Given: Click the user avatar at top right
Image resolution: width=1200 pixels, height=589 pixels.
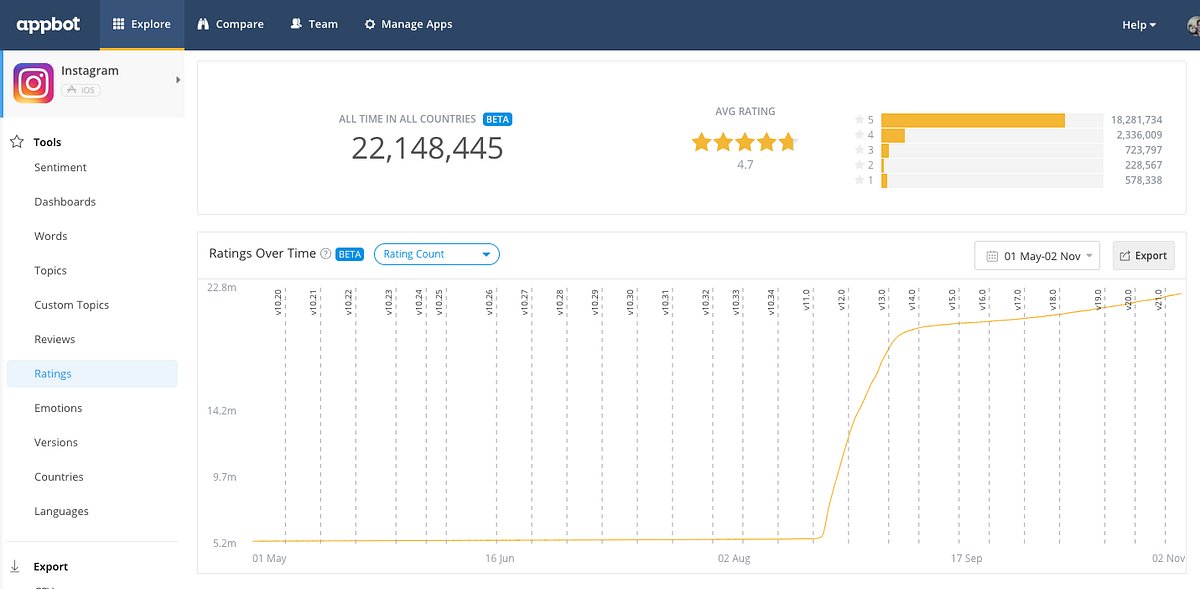Looking at the screenshot, I should tap(1192, 25).
